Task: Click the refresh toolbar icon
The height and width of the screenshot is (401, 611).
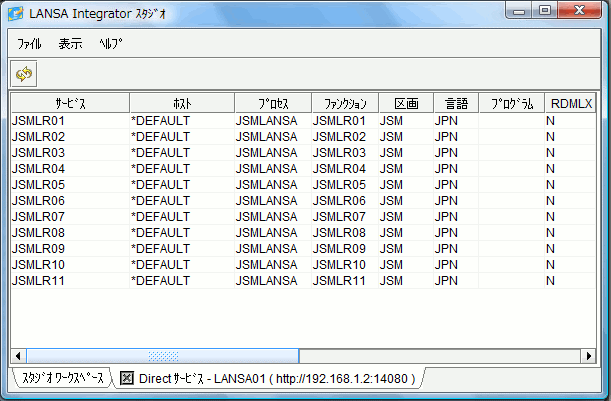Action: click(24, 73)
